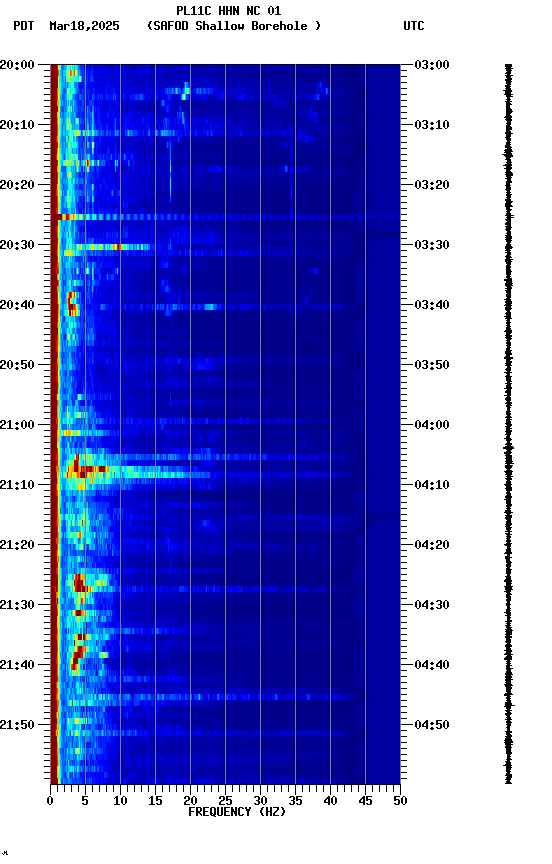Image resolution: width=552 pixels, height=864 pixels.
Task: Click the PDT timezone label
Action: (24, 26)
